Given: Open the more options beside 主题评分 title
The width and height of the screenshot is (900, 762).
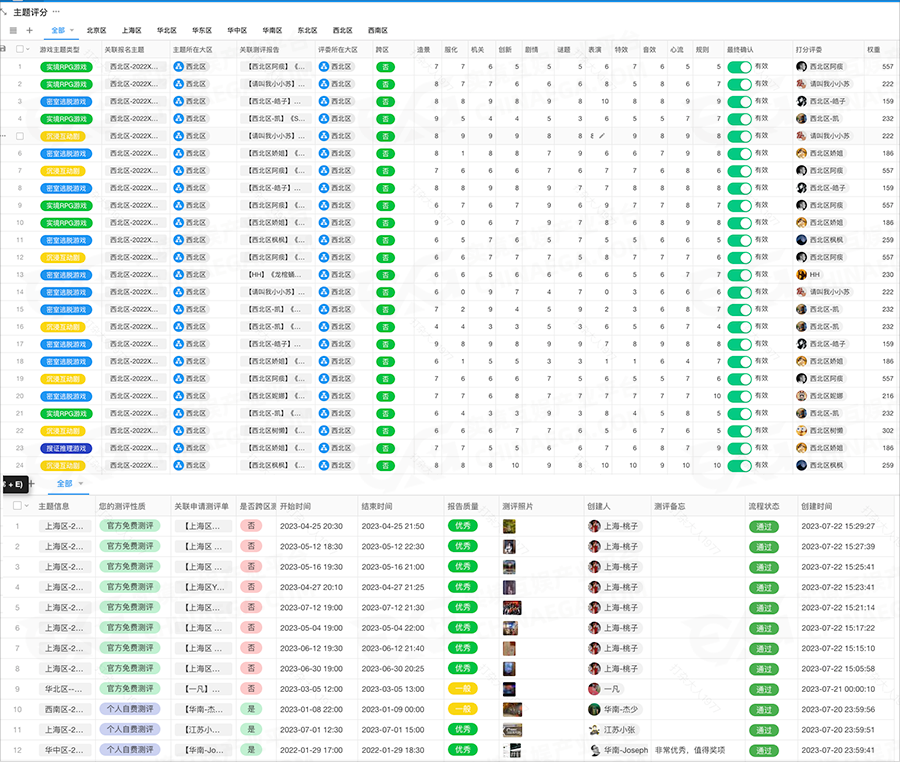Looking at the screenshot, I should (57, 11).
